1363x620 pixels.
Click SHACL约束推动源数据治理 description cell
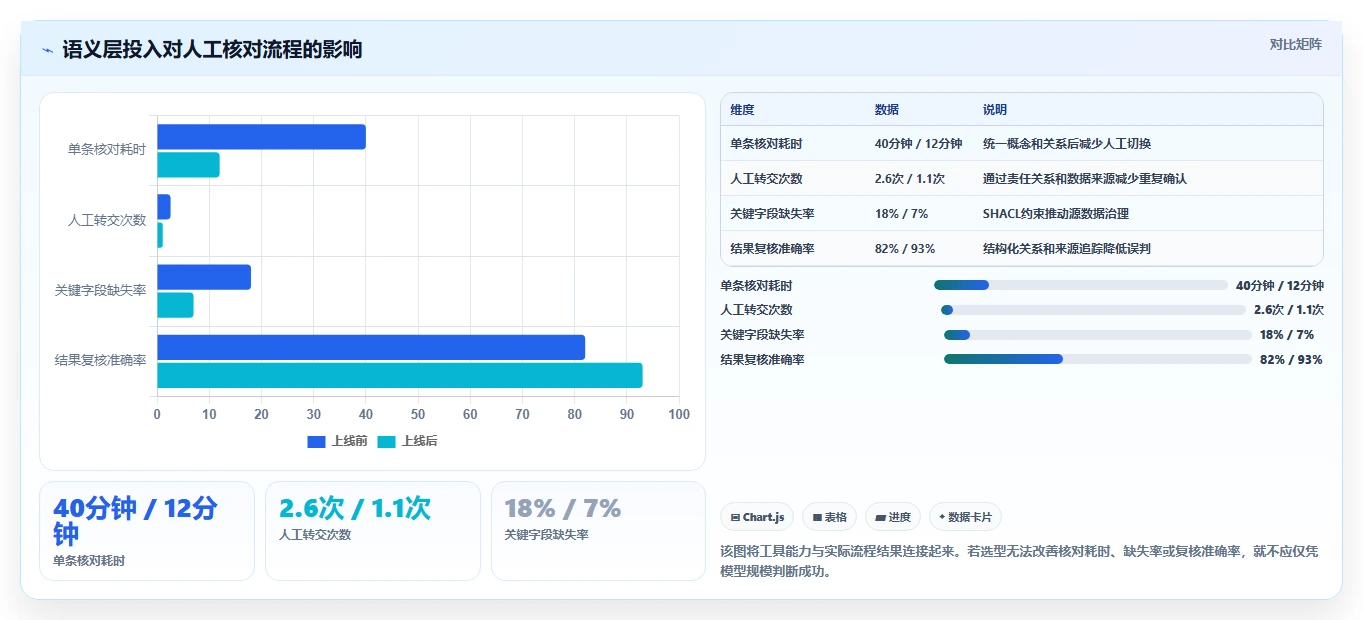click(1055, 214)
